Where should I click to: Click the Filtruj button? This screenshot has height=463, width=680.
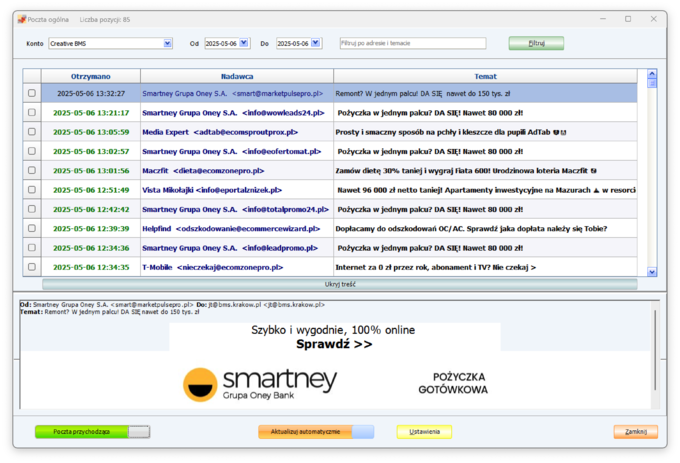click(536, 43)
